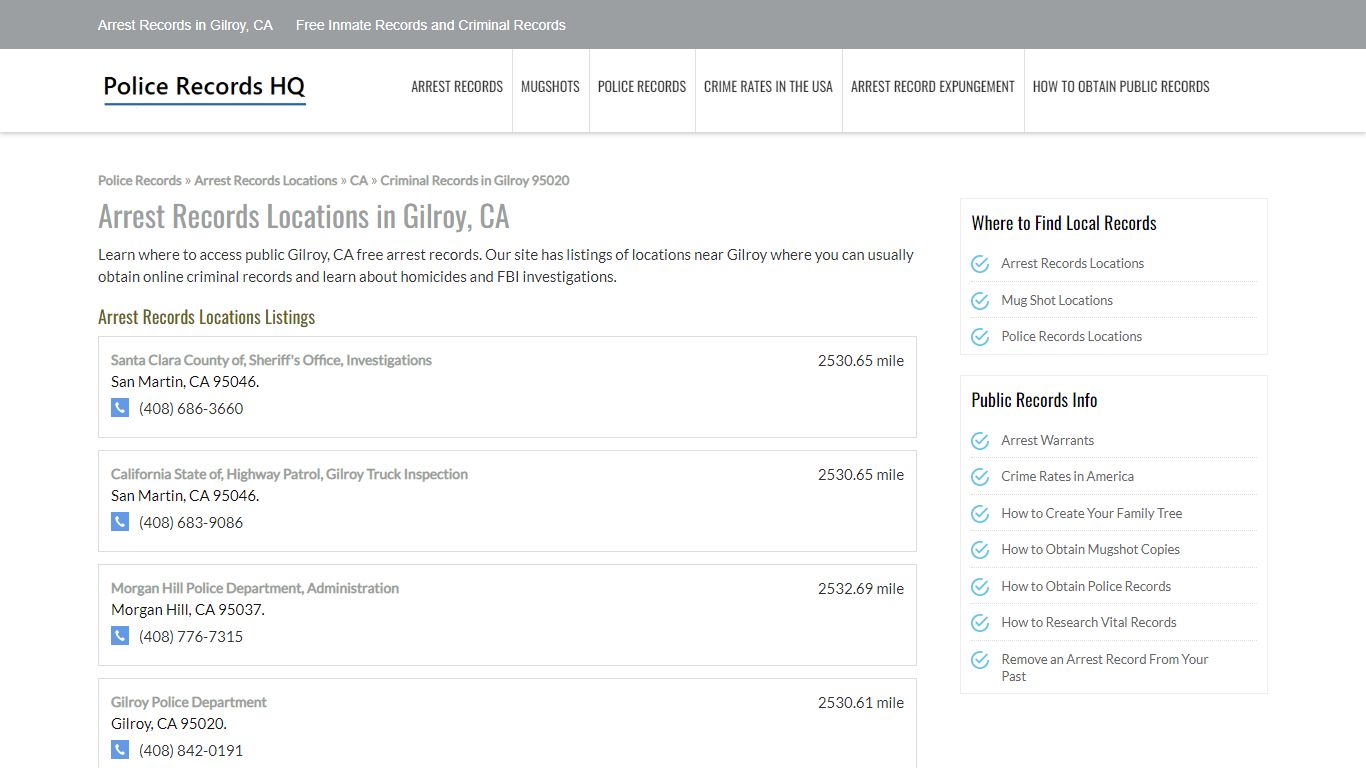
Task: Open sidebar link Crime Rates in America
Action: point(1067,476)
